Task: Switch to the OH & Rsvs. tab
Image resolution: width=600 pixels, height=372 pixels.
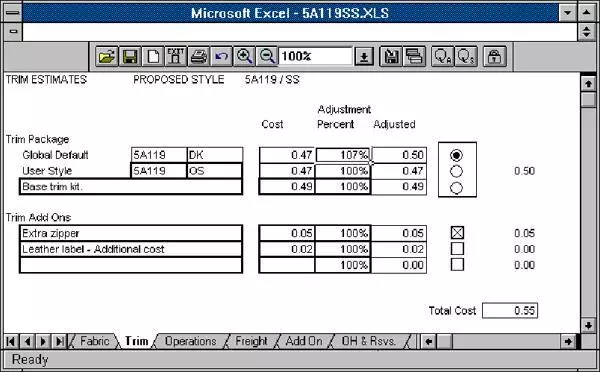Action: (368, 341)
